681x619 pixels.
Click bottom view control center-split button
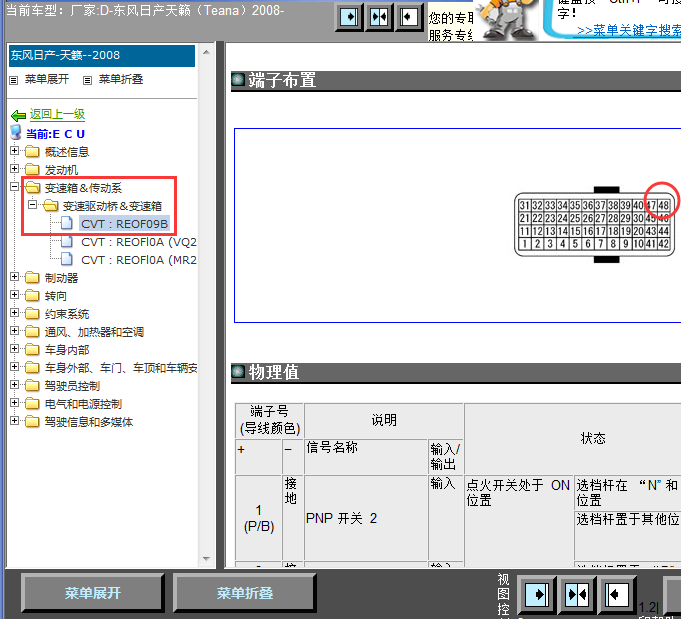click(577, 594)
